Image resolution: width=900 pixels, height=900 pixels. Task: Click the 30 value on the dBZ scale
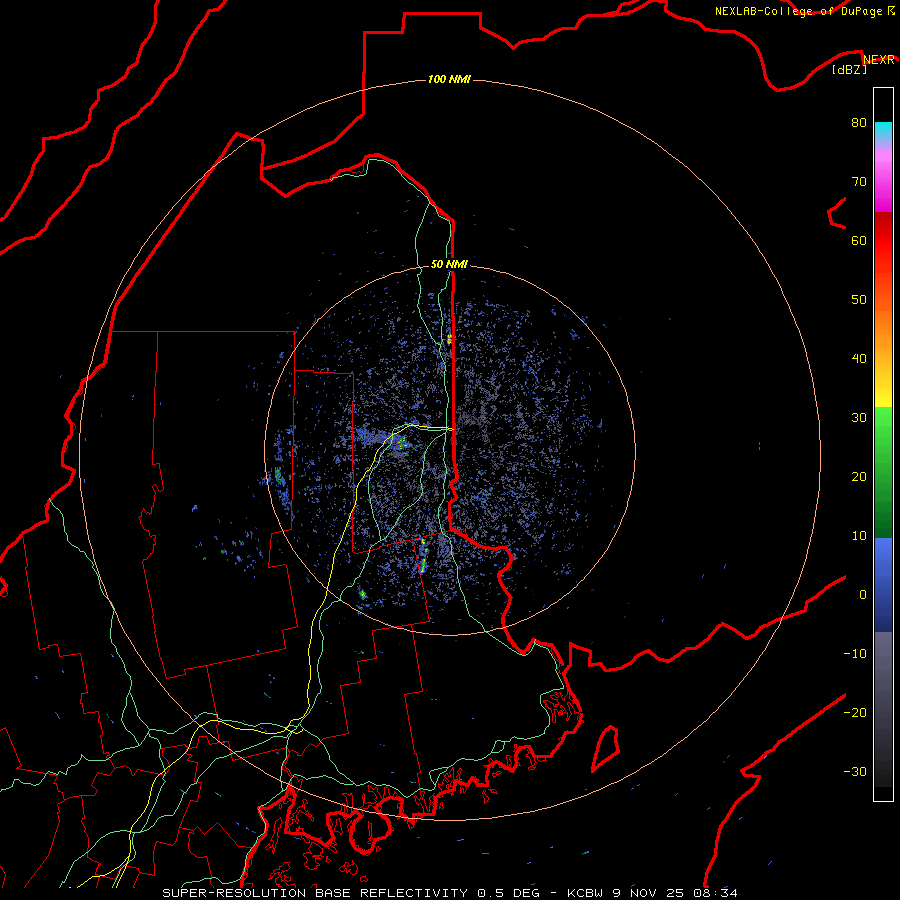pos(859,417)
